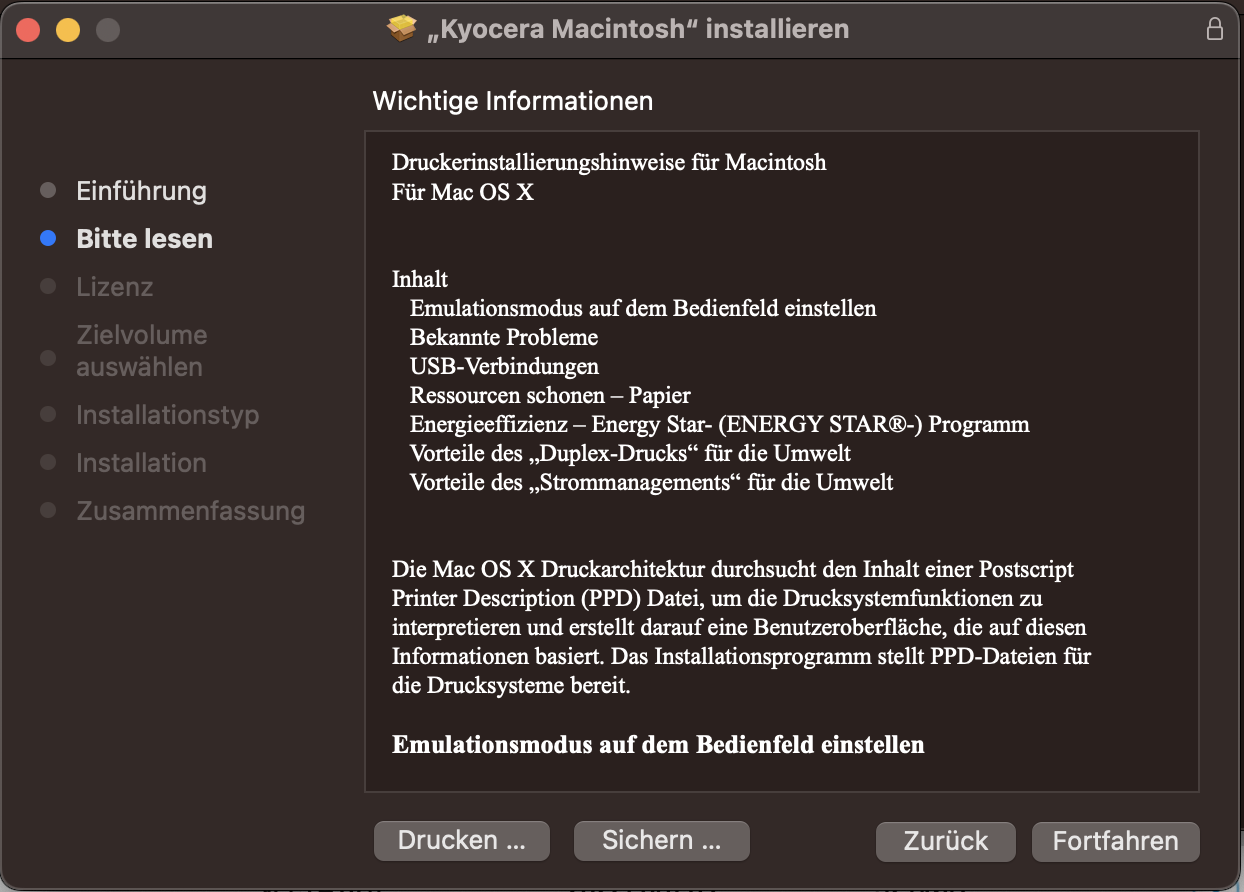
Task: Continue installation by clicking Fortfahren
Action: point(1115,841)
